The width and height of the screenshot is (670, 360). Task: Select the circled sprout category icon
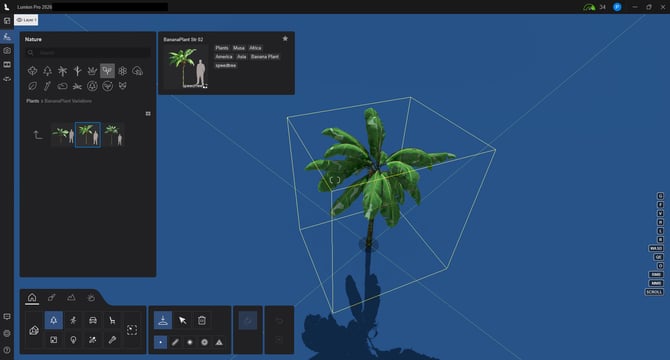(x=107, y=86)
